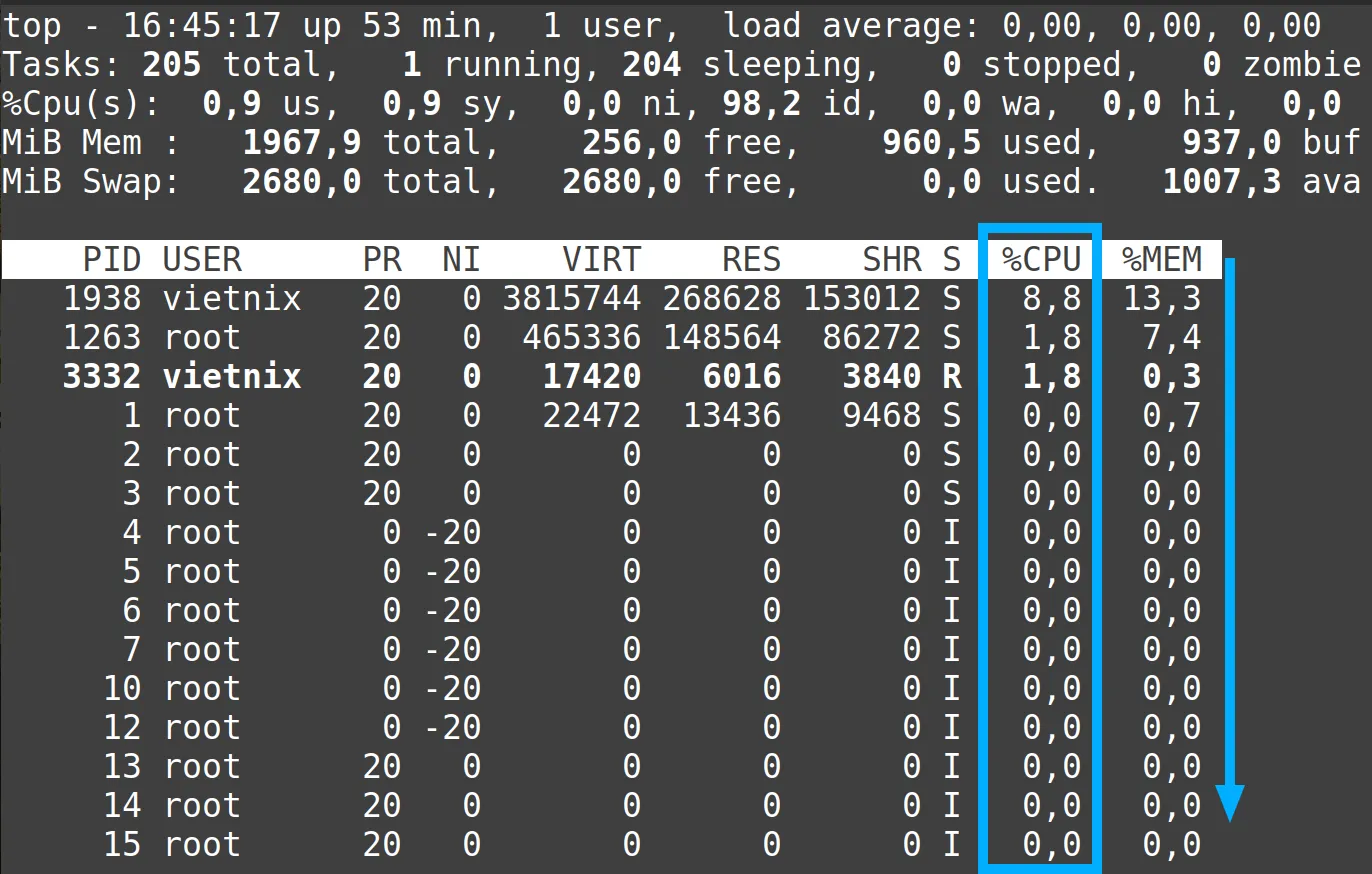Select PID 1938 in the process list
1372x874 pixels.
point(102,299)
